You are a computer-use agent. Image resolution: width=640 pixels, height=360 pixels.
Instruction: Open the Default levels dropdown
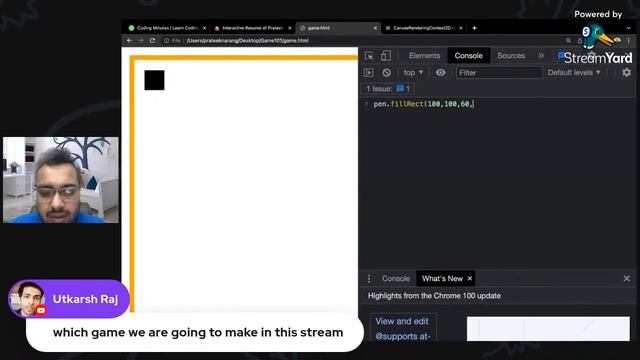(574, 73)
